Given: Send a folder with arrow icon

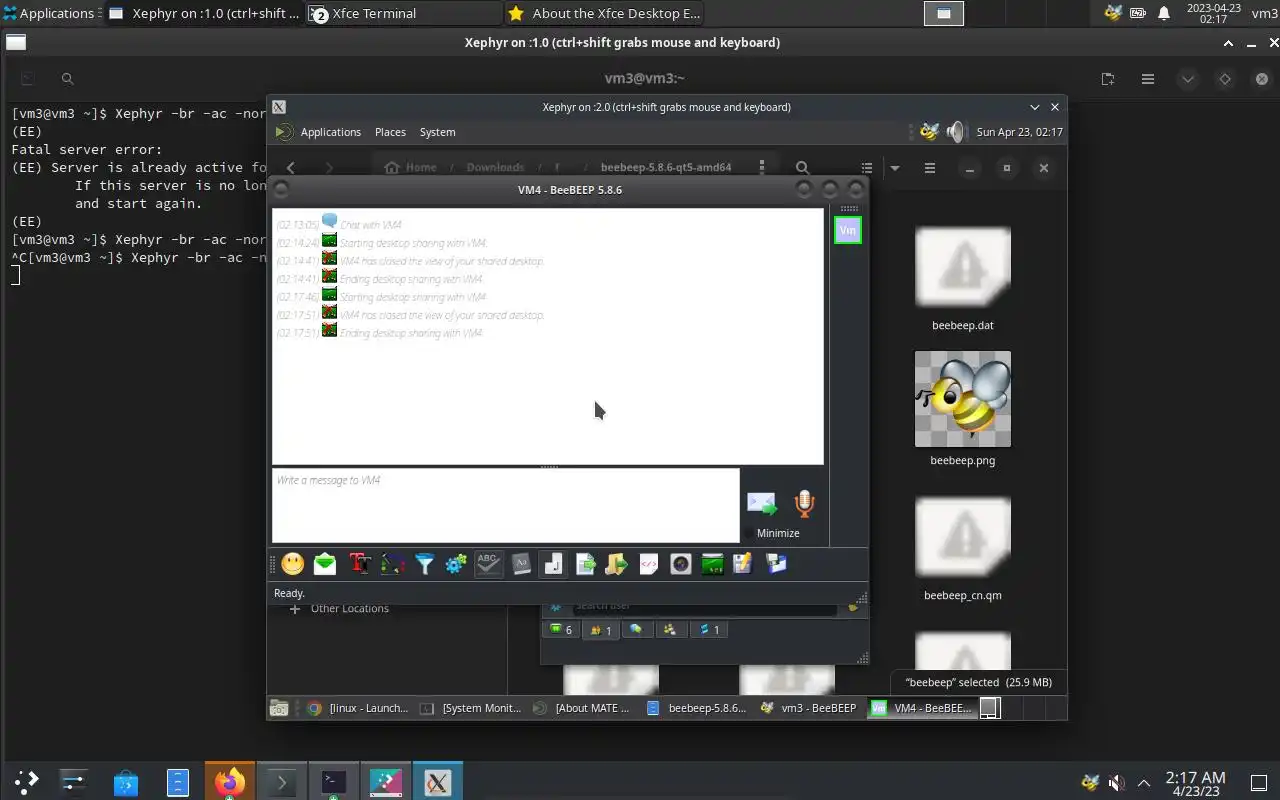Looking at the screenshot, I should coord(616,564).
